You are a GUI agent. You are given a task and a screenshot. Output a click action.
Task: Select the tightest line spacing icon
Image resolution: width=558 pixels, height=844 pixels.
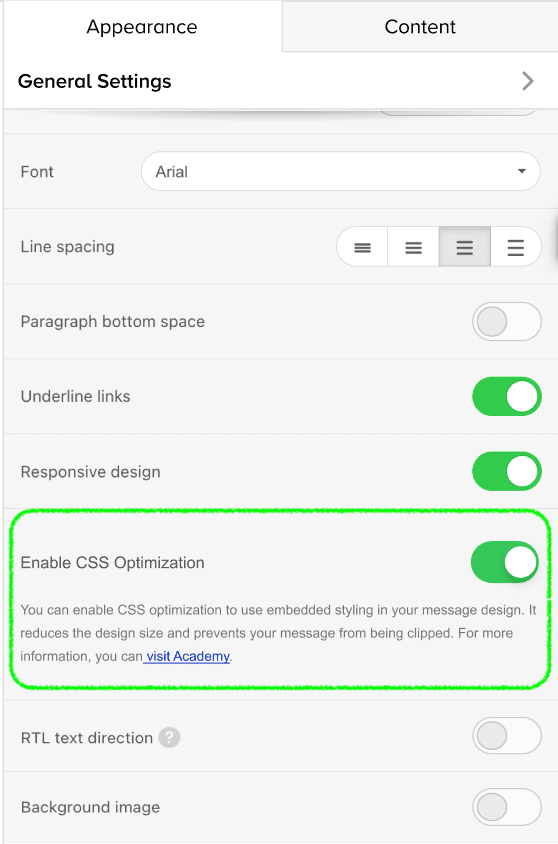click(x=362, y=247)
